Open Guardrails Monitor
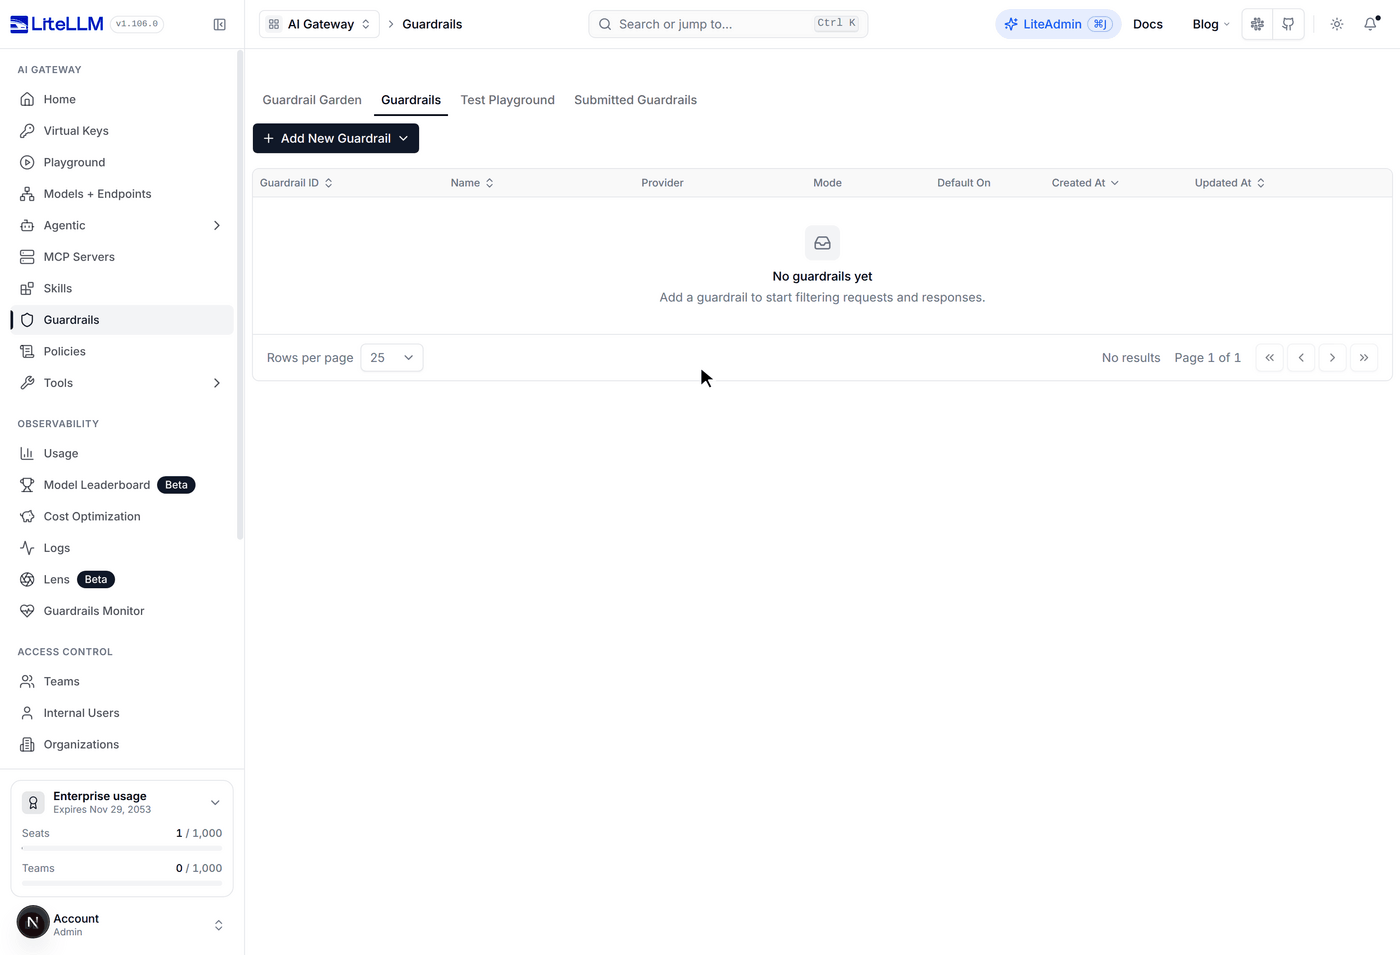The height and width of the screenshot is (955, 1400). coord(122,611)
